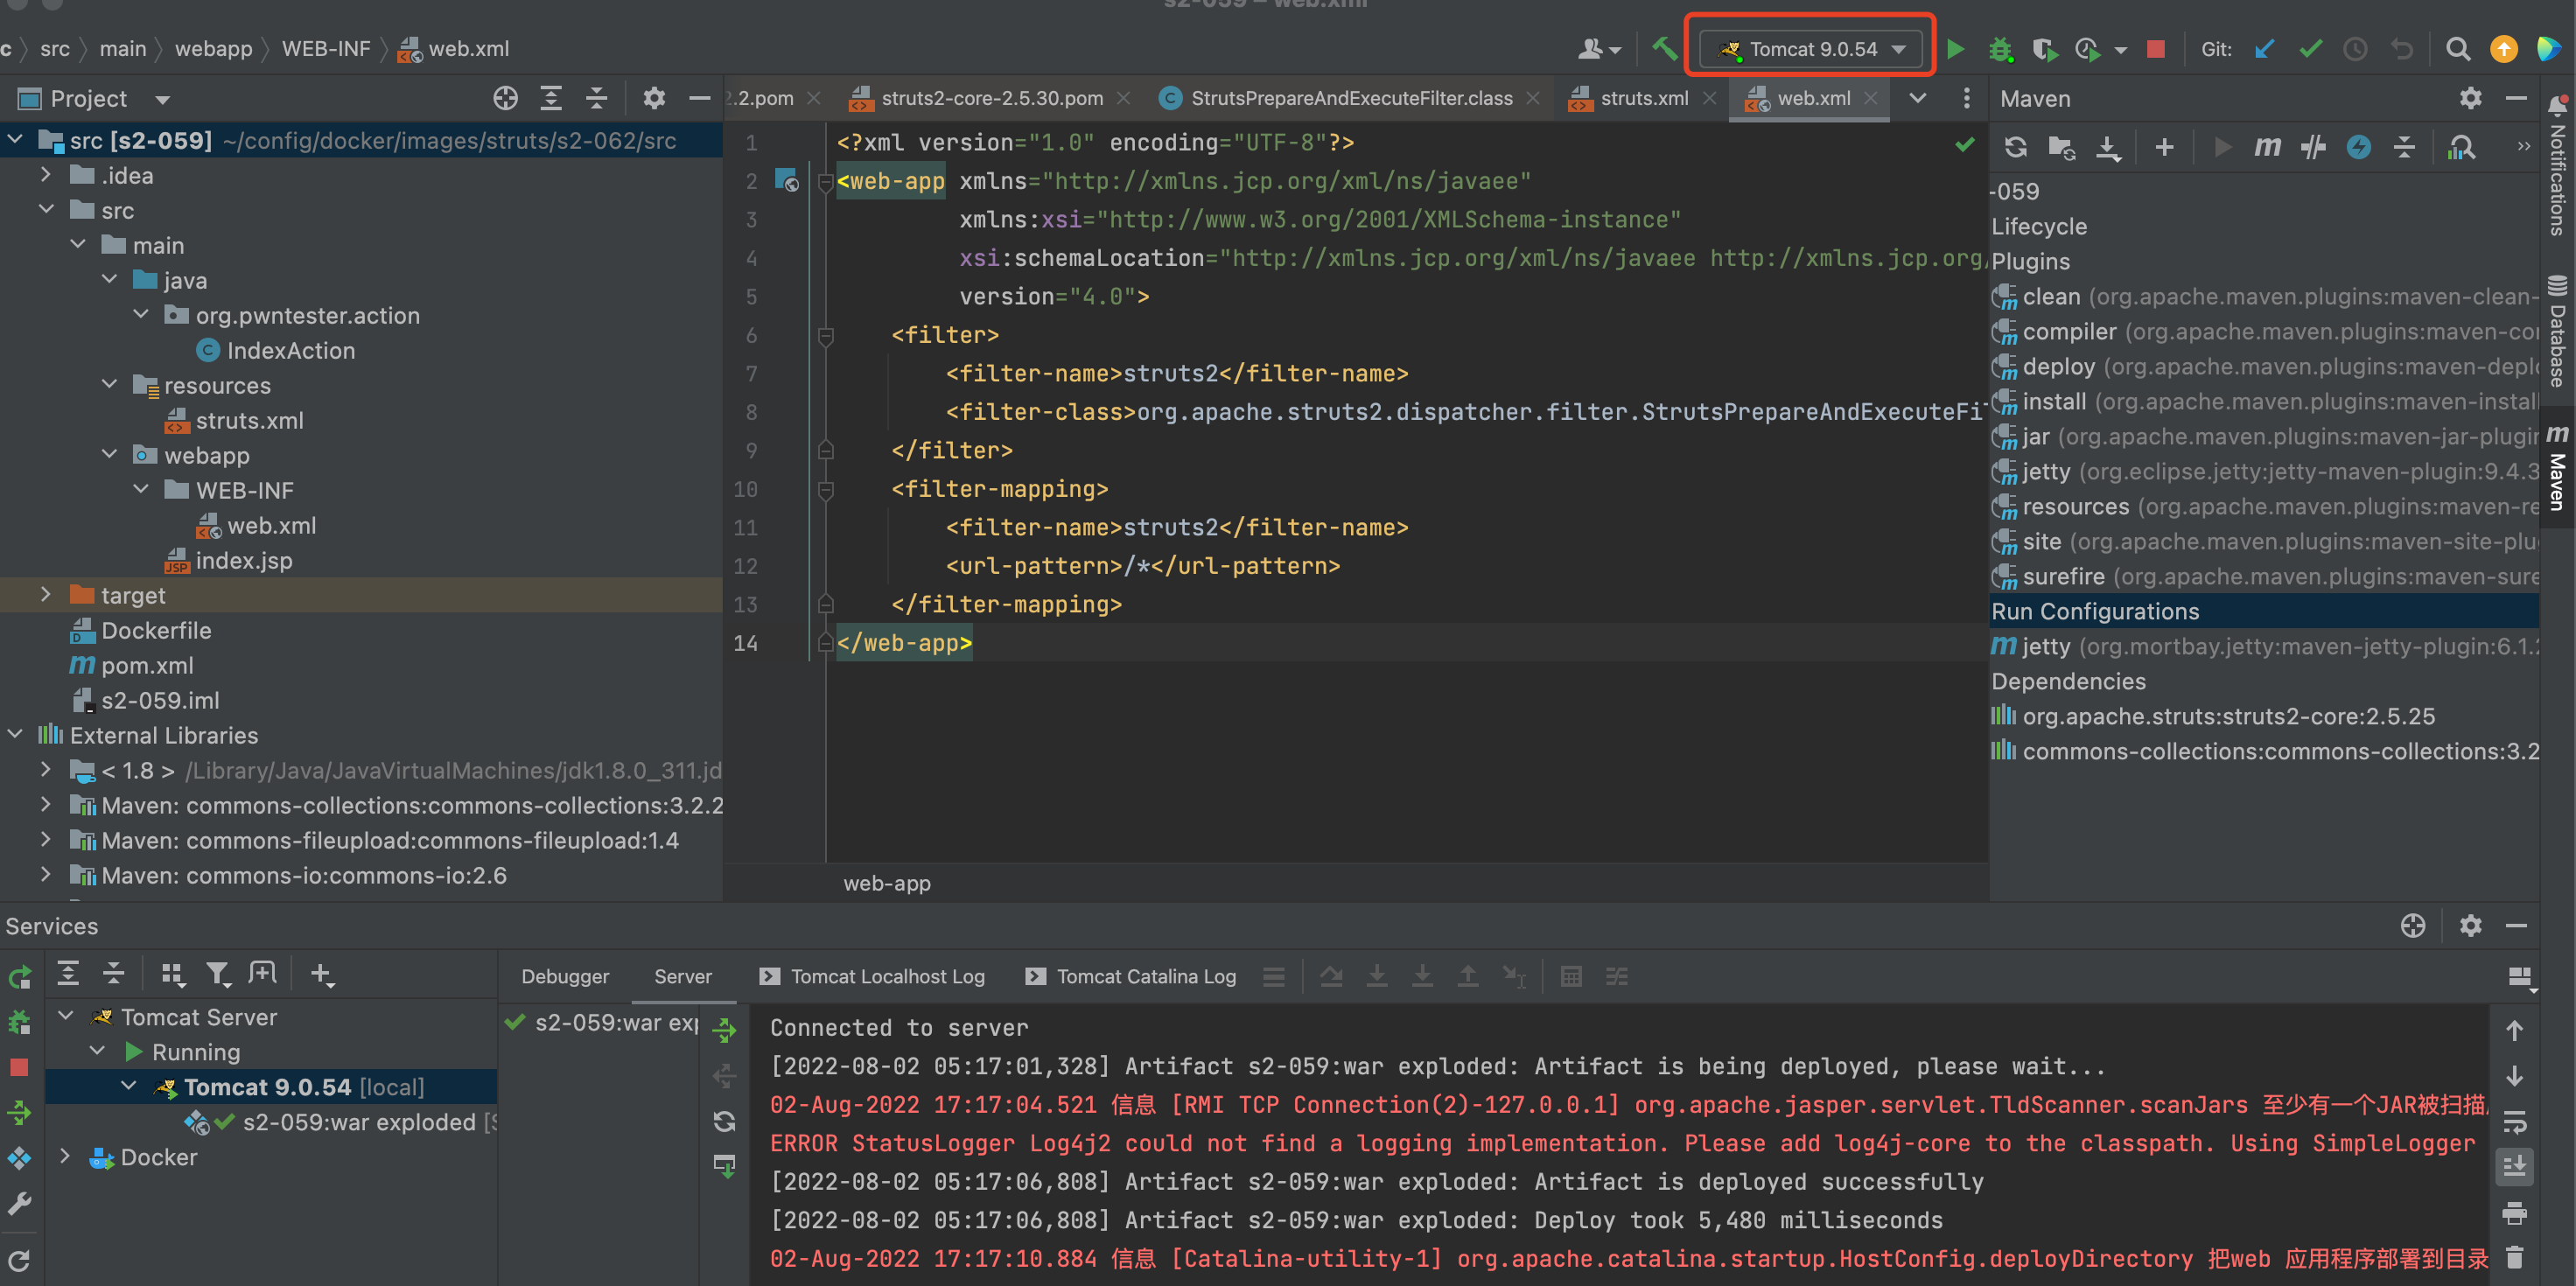Open pom.xml in project tree
This screenshot has width=2576, height=1286.
click(x=147, y=665)
